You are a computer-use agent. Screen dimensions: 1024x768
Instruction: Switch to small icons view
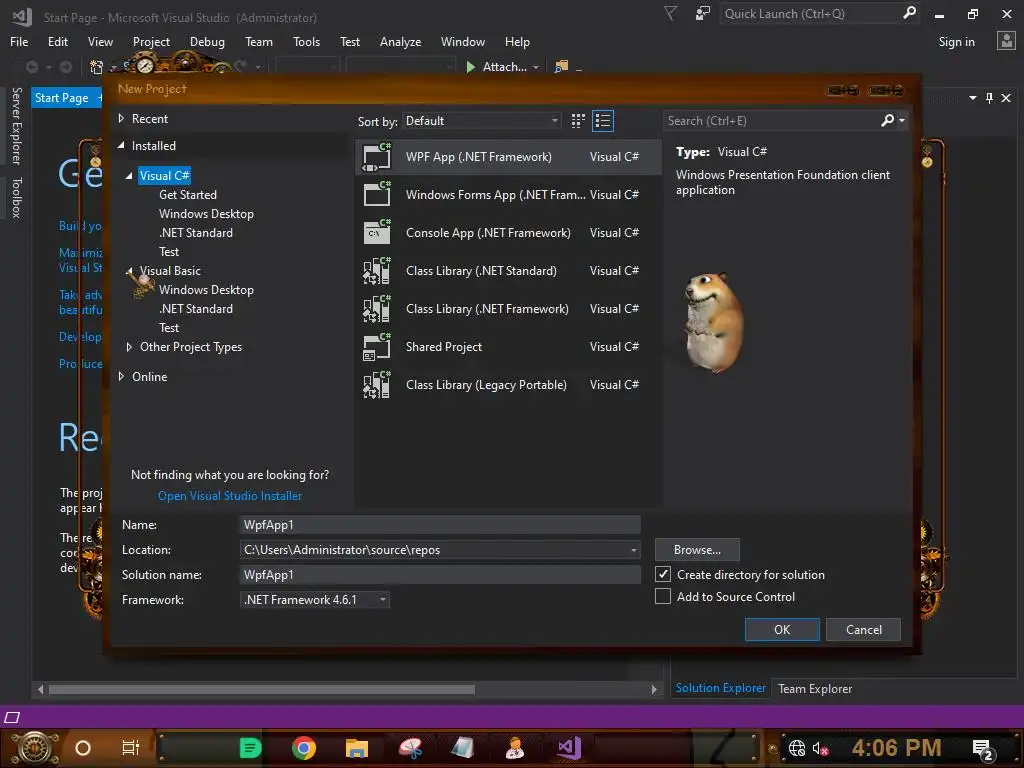(578, 121)
